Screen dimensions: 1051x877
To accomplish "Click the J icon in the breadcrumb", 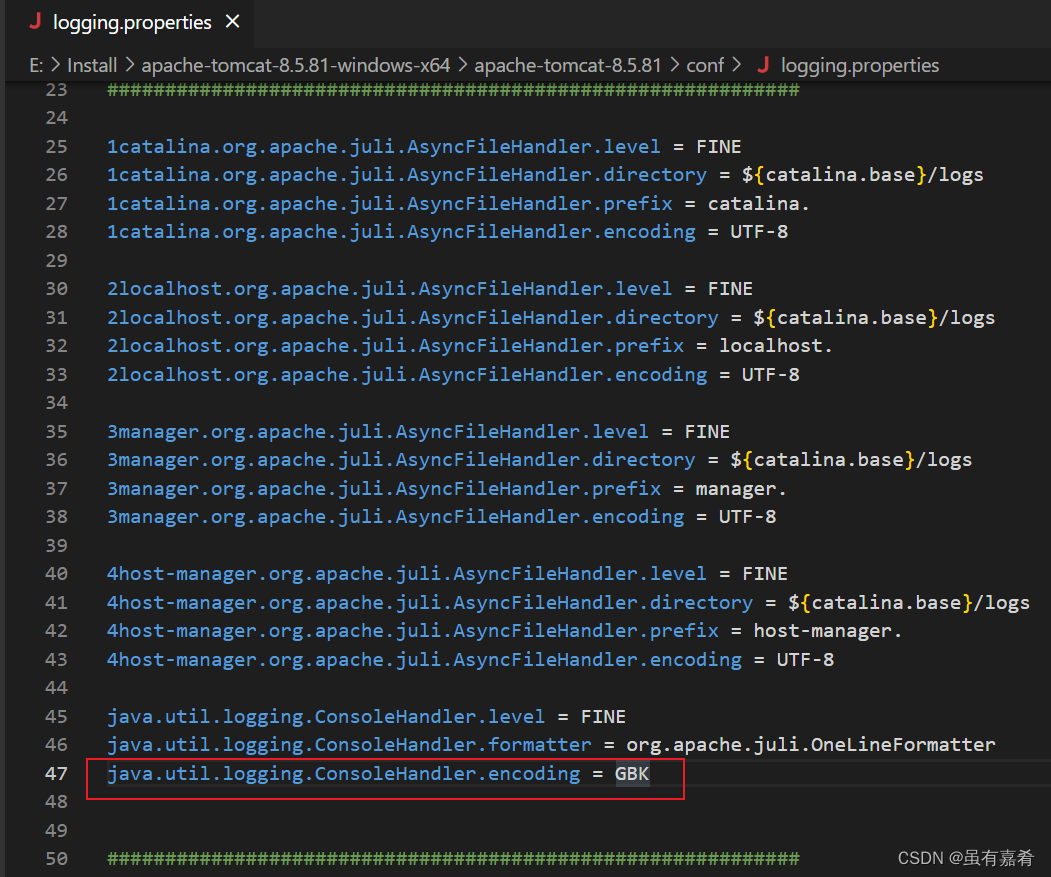I will pyautogui.click(x=764, y=65).
